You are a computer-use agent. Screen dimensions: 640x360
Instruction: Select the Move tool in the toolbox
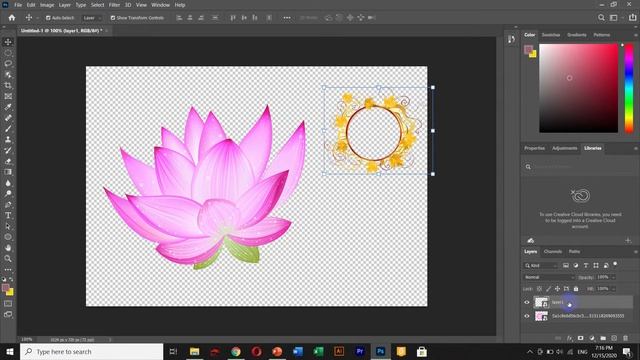click(x=8, y=42)
